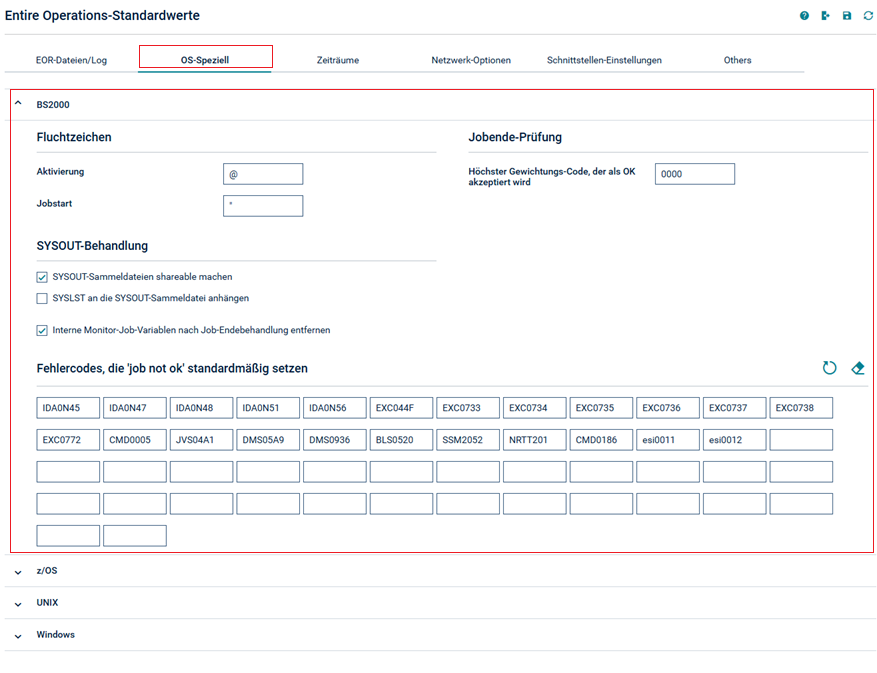The image size is (877, 673).
Task: Select the EXC0772 error code field
Action: click(68, 440)
